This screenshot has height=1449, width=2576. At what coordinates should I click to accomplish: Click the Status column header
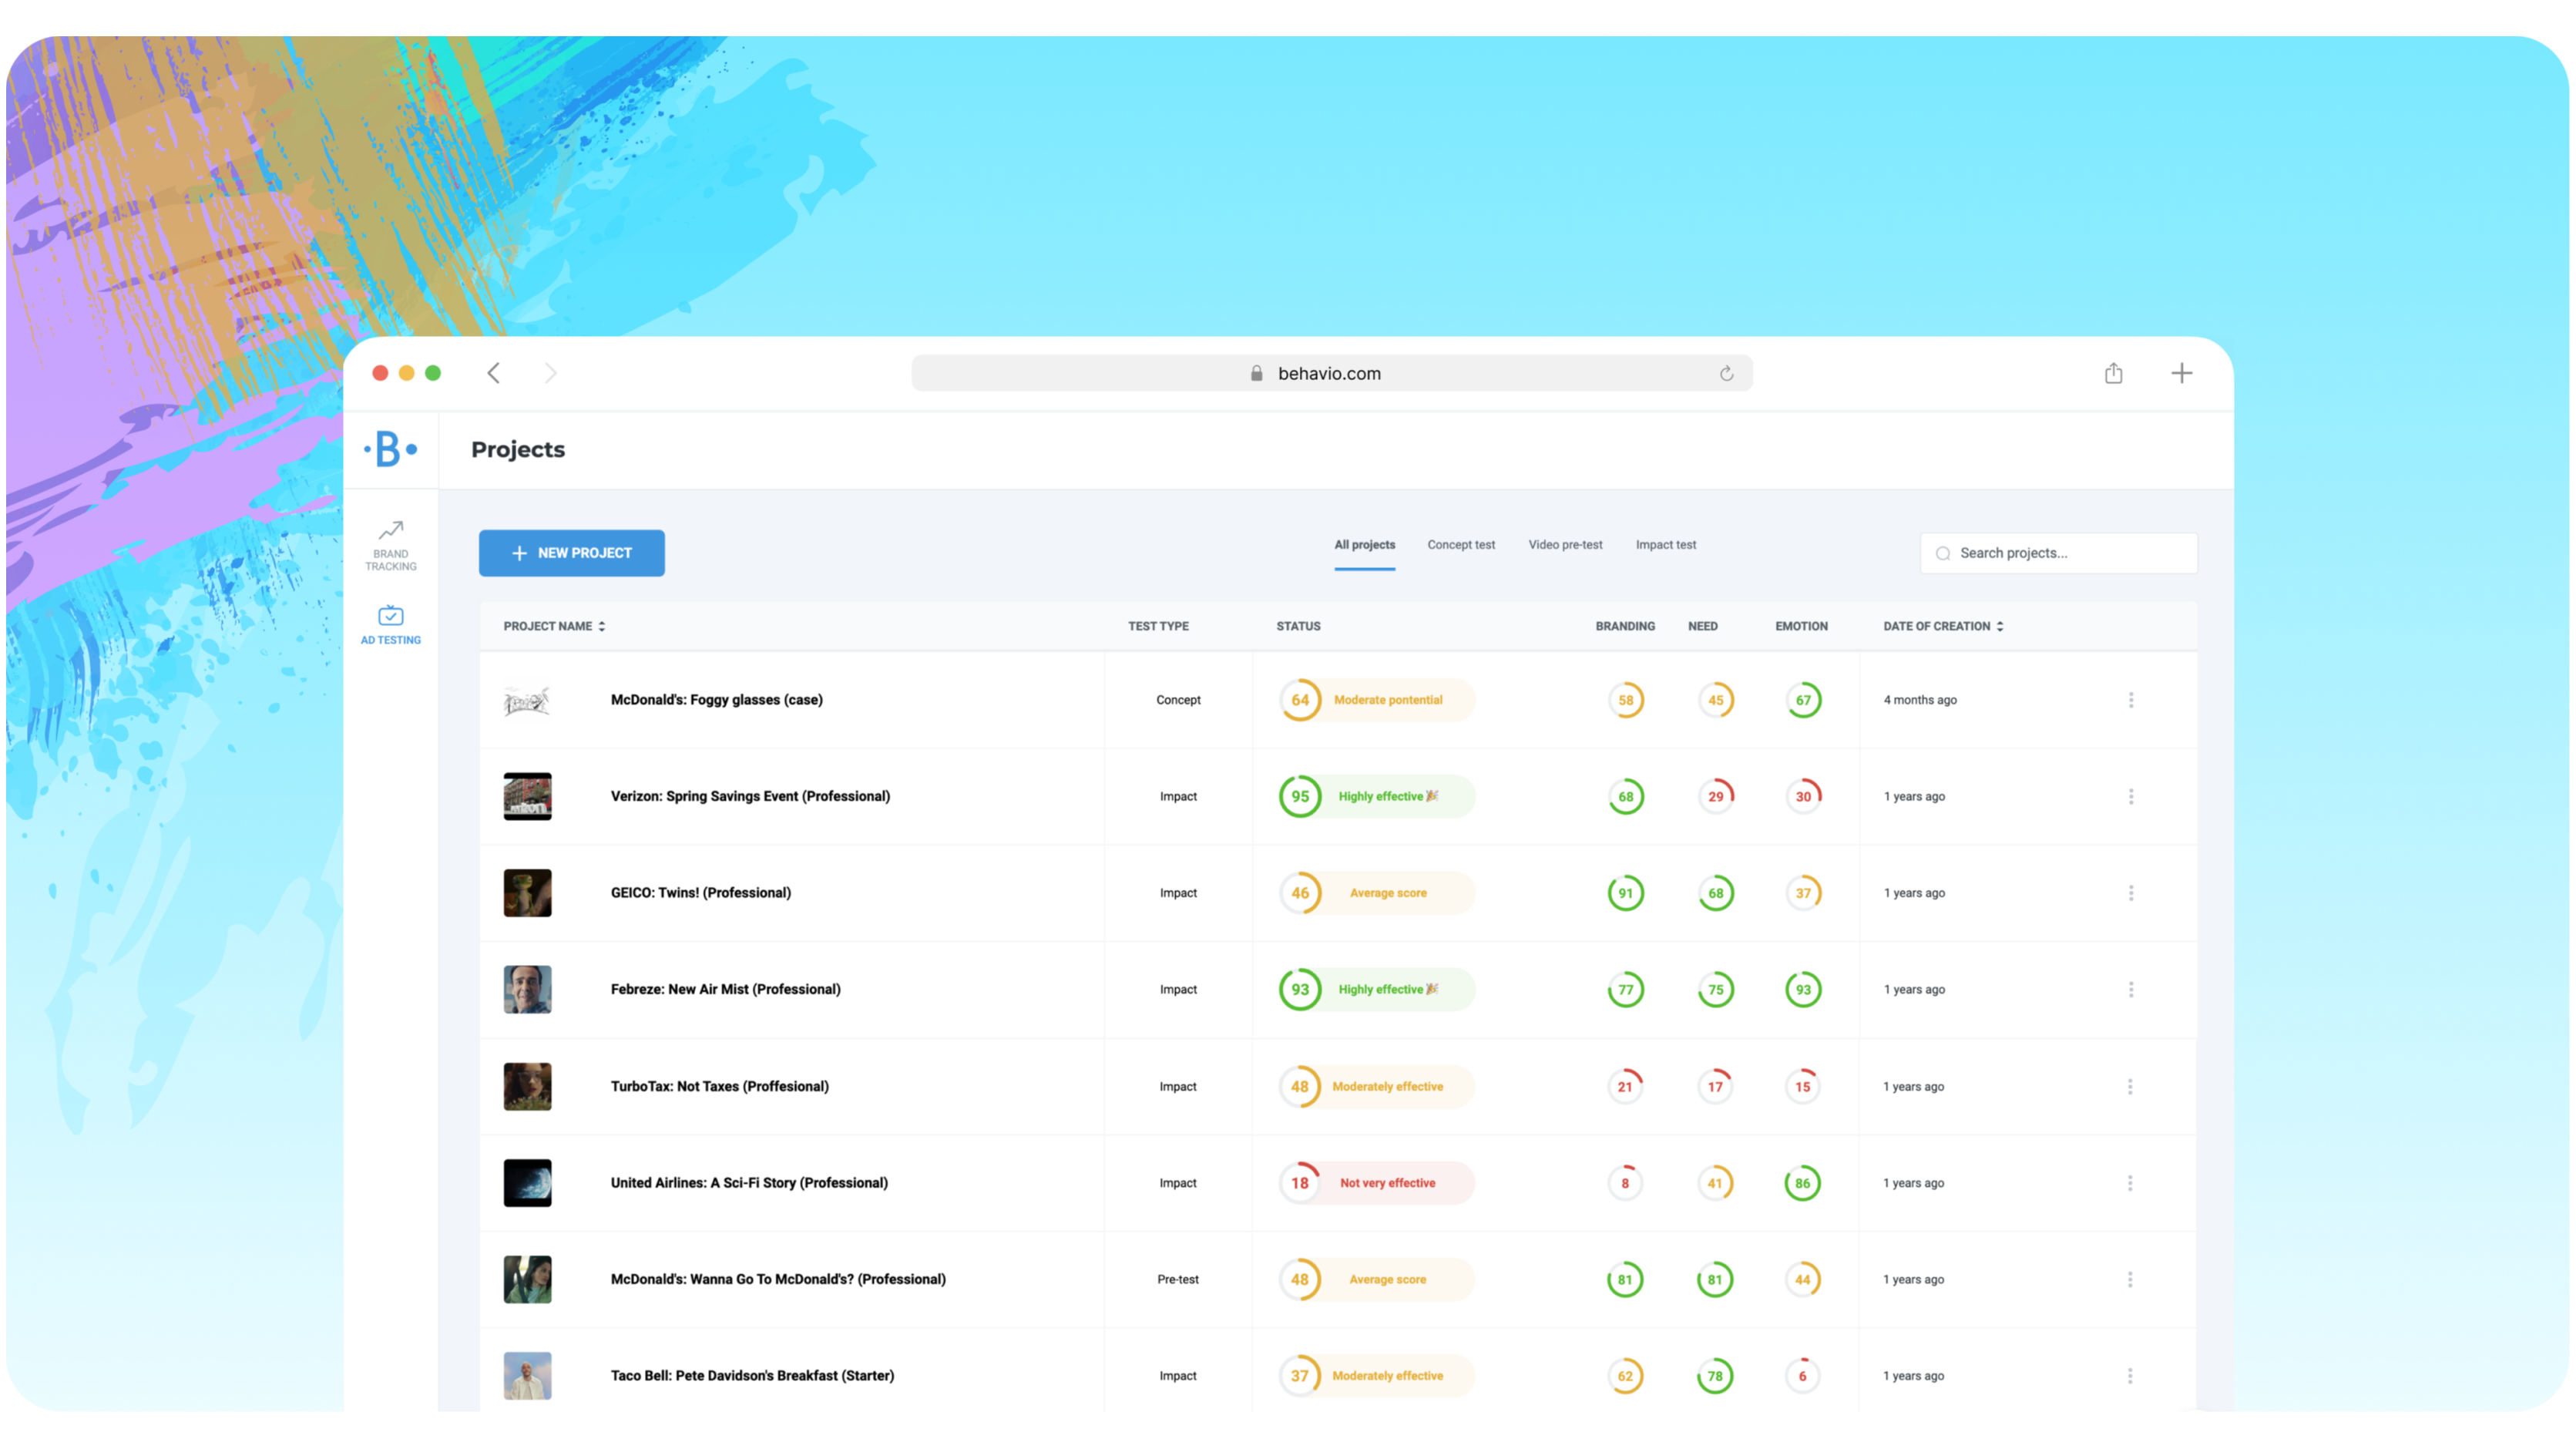[1298, 626]
